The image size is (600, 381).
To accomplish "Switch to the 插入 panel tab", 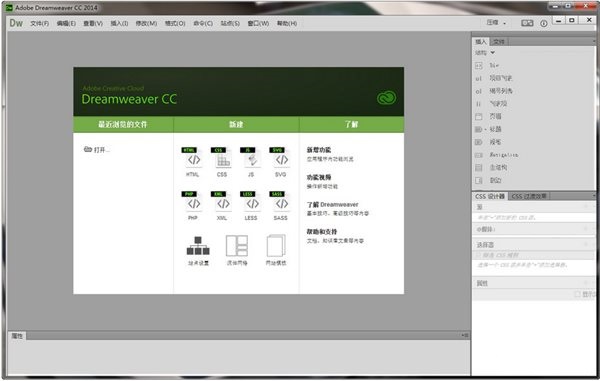I will coord(481,42).
